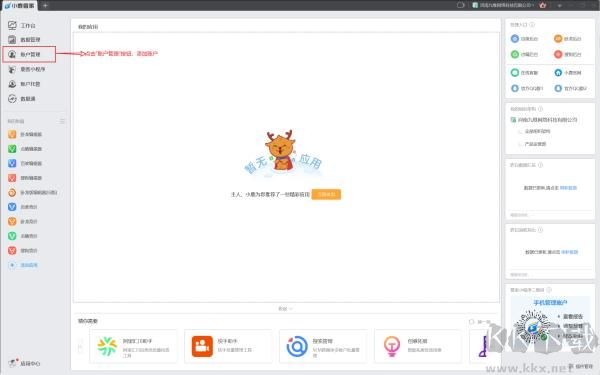Open a new tab with plus button
600x375 pixels.
(x=45, y=5)
